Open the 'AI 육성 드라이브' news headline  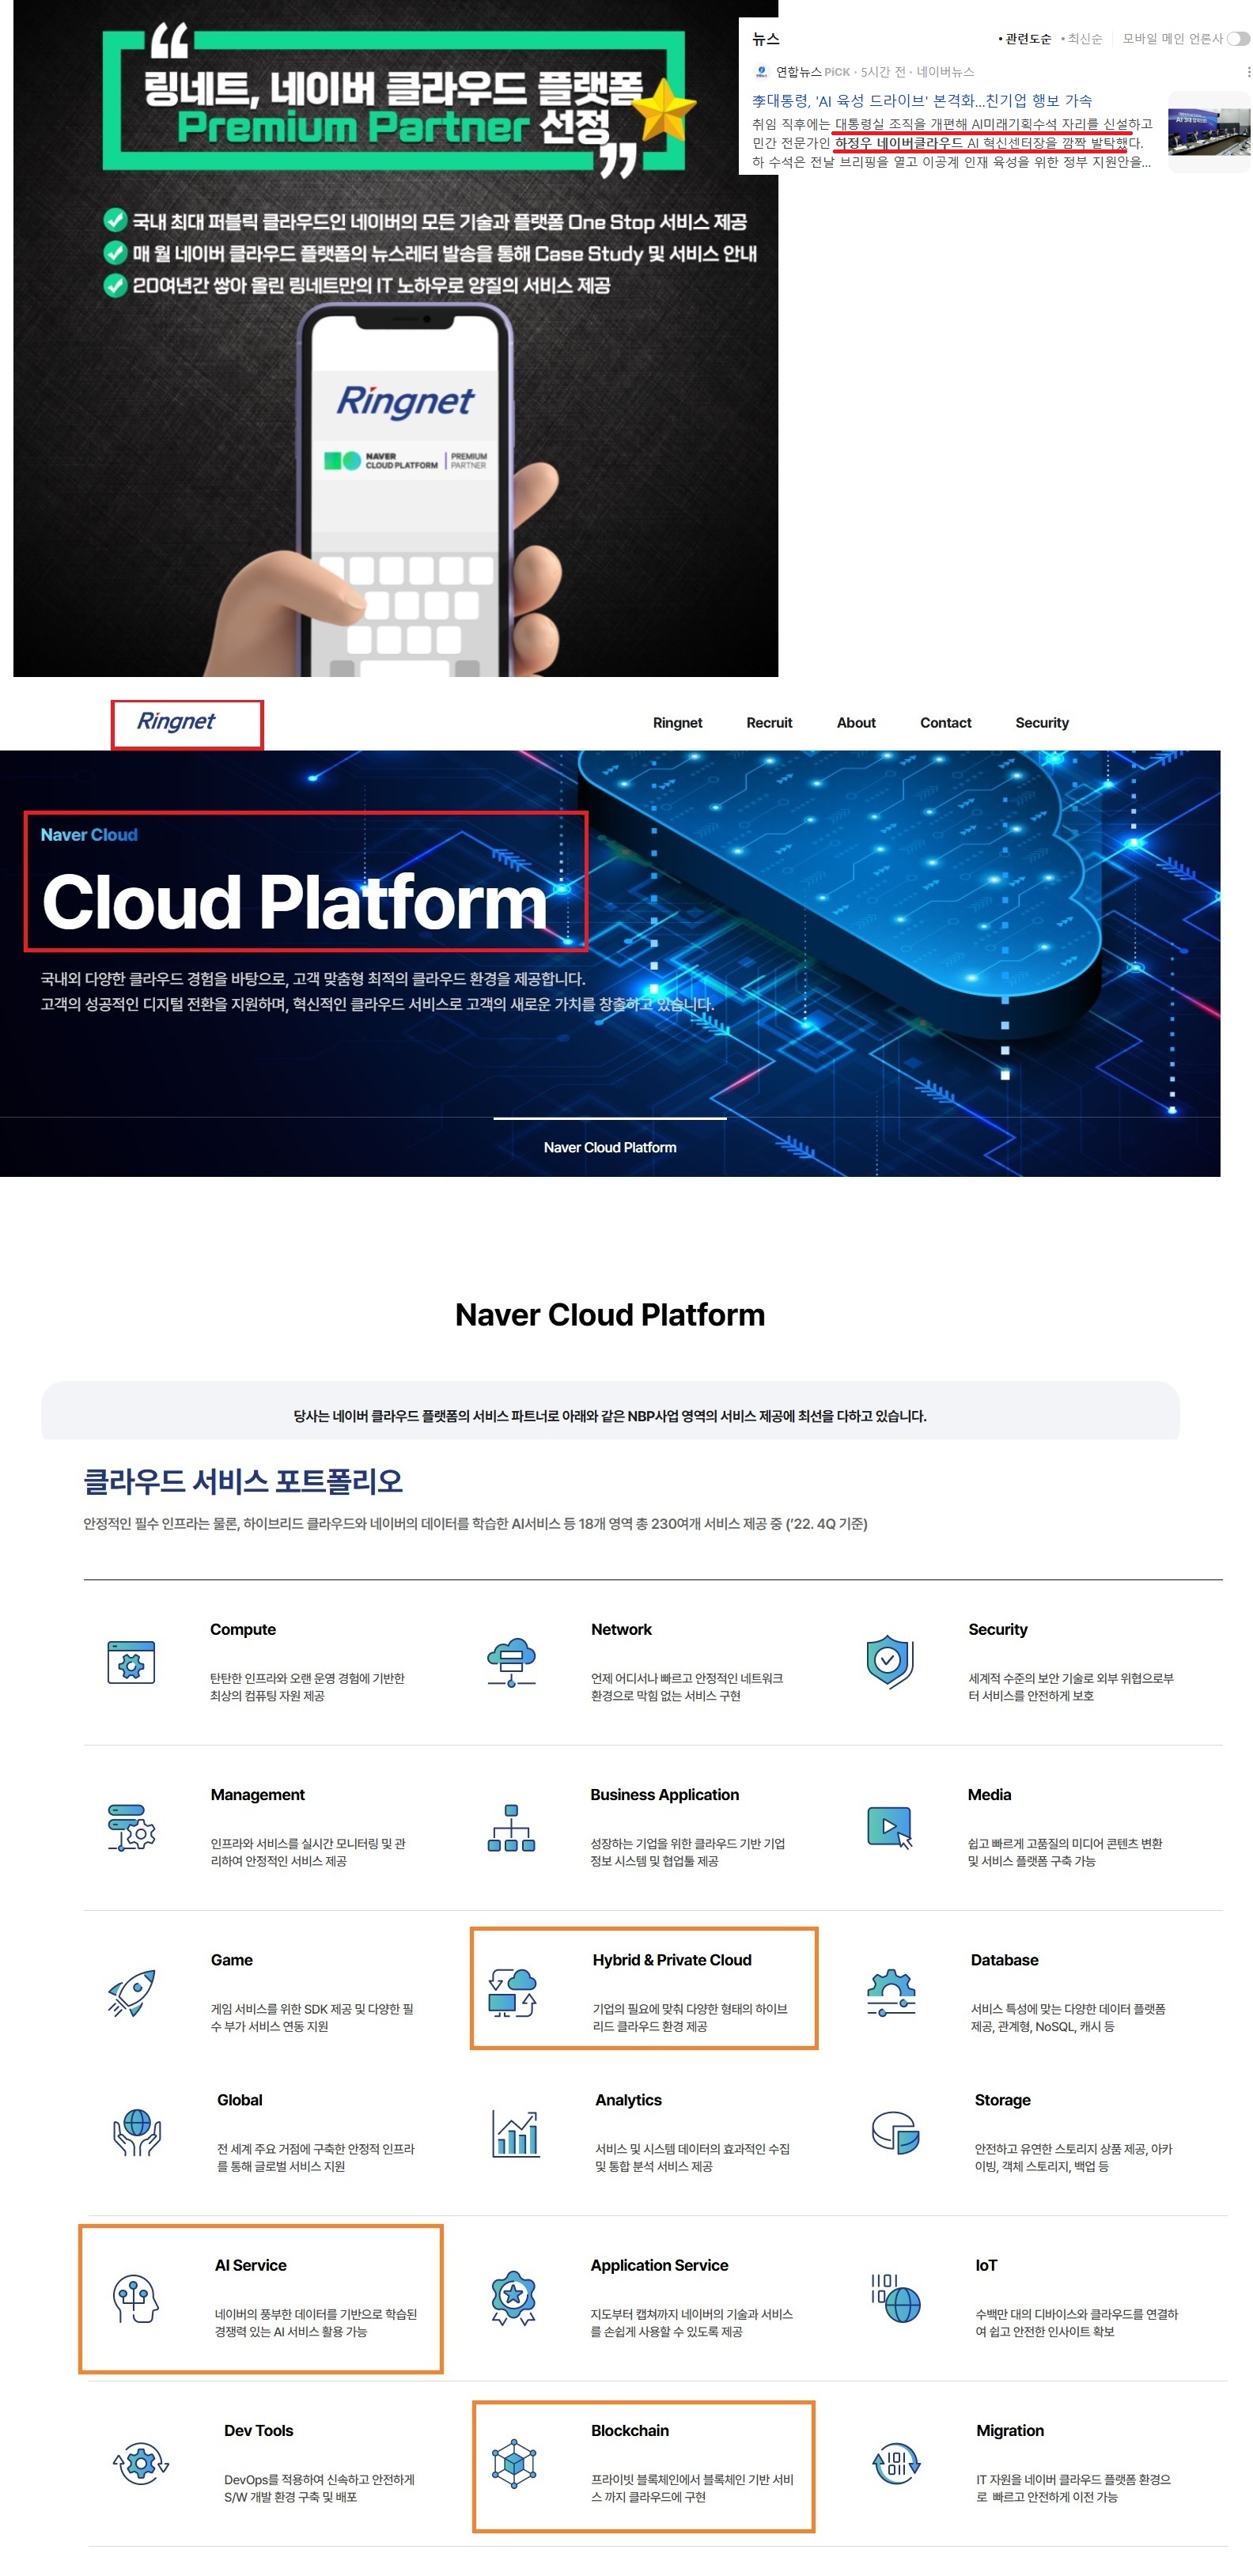(x=921, y=101)
